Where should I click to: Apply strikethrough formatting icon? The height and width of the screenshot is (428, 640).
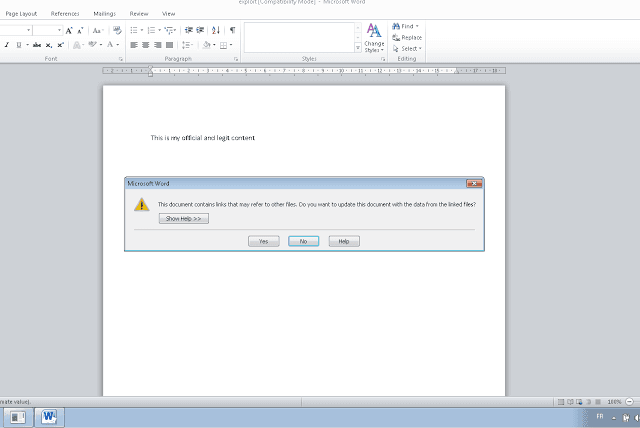[x=37, y=45]
